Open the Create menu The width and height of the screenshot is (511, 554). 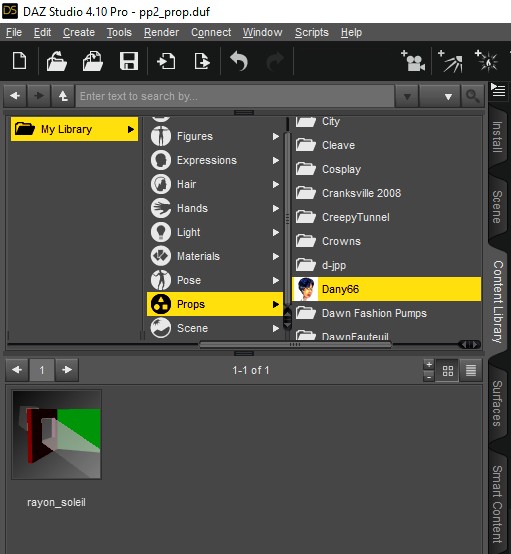pyautogui.click(x=79, y=33)
